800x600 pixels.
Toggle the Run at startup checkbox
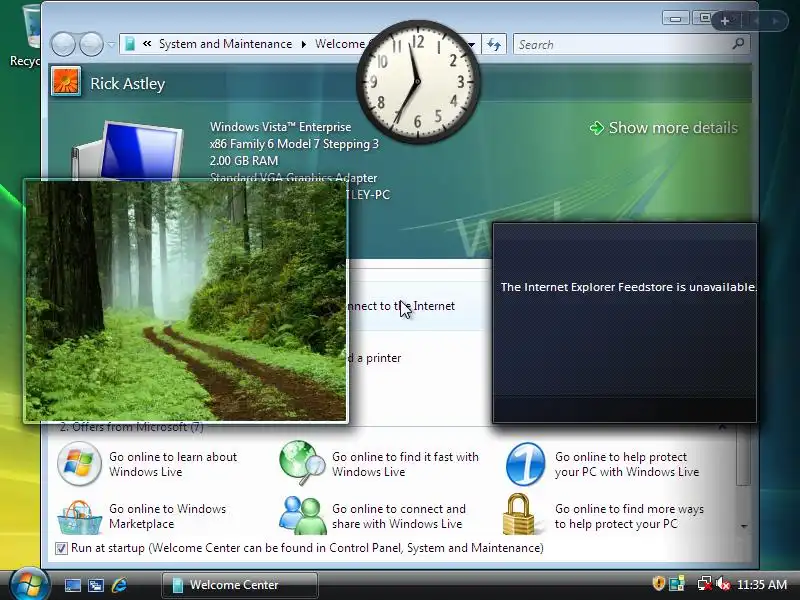[x=61, y=548]
